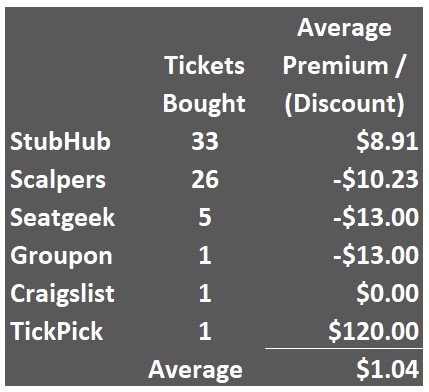Select the Groupon row label
The width and height of the screenshot is (429, 392).
coord(62,256)
